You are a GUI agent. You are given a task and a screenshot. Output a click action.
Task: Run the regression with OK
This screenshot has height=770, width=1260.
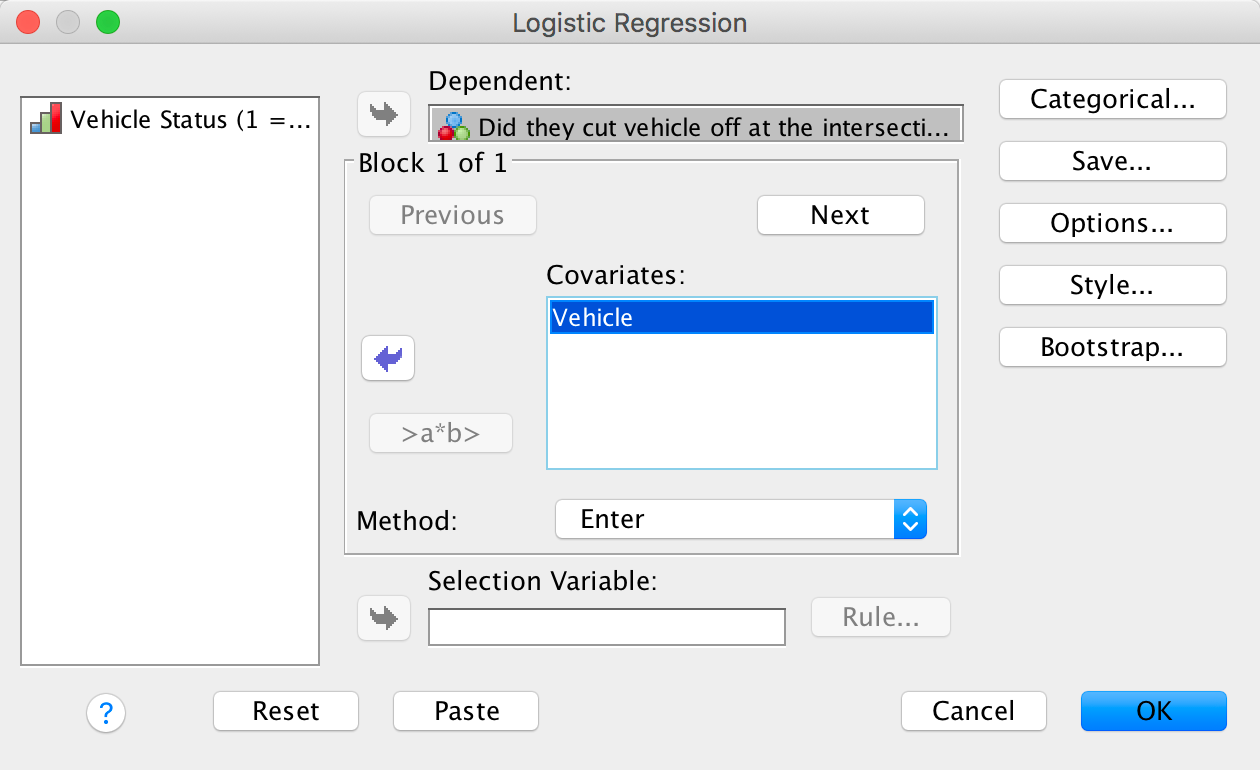pos(1153,711)
